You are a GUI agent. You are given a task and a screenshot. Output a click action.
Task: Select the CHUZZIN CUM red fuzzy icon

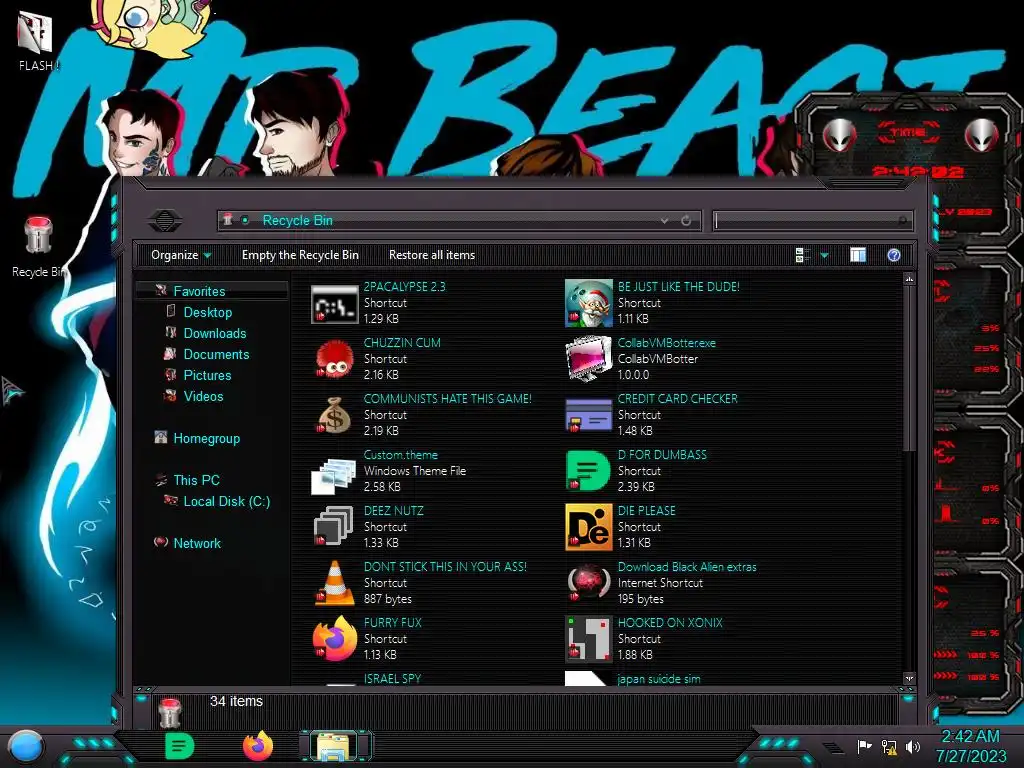(x=334, y=359)
